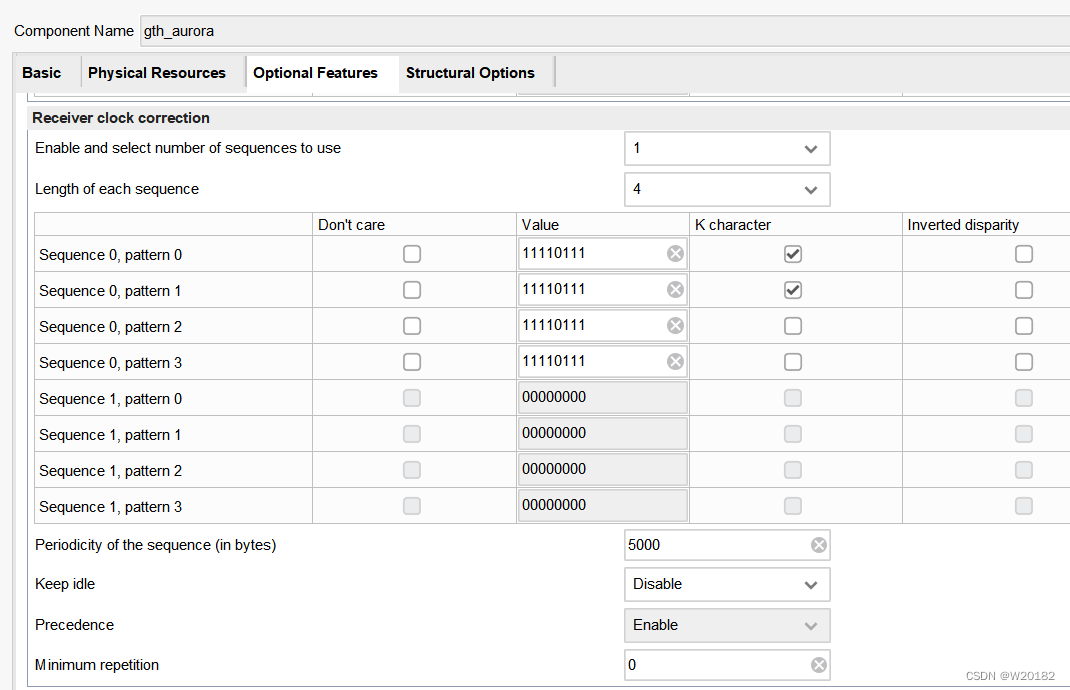Open number of sequences to use dropdown
Image resolution: width=1070 pixels, height=690 pixels.
(x=727, y=148)
